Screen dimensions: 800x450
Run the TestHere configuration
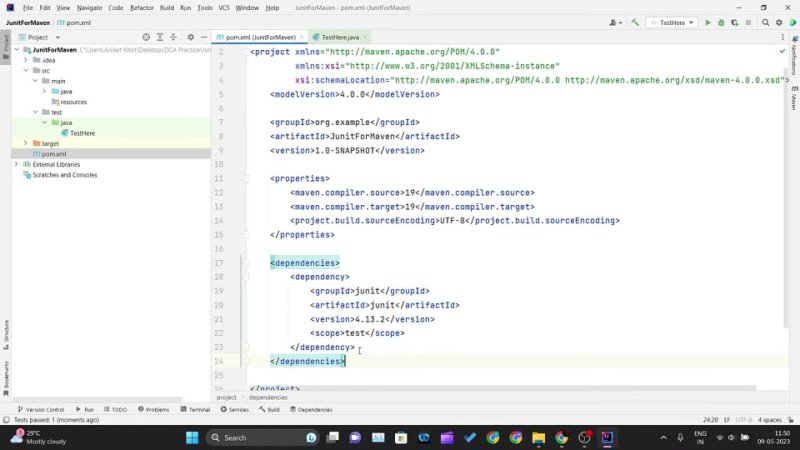click(x=708, y=22)
